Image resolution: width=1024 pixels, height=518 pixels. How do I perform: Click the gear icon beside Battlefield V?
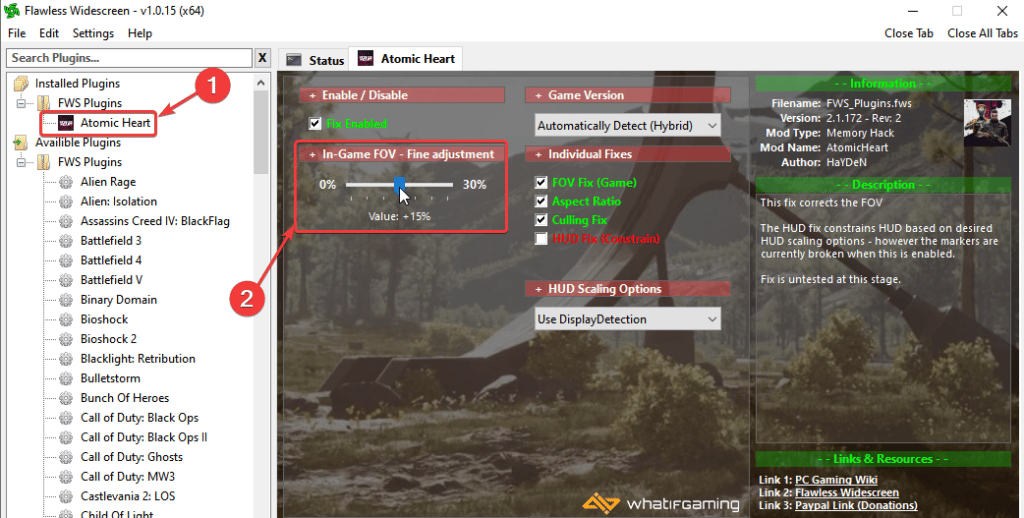66,280
